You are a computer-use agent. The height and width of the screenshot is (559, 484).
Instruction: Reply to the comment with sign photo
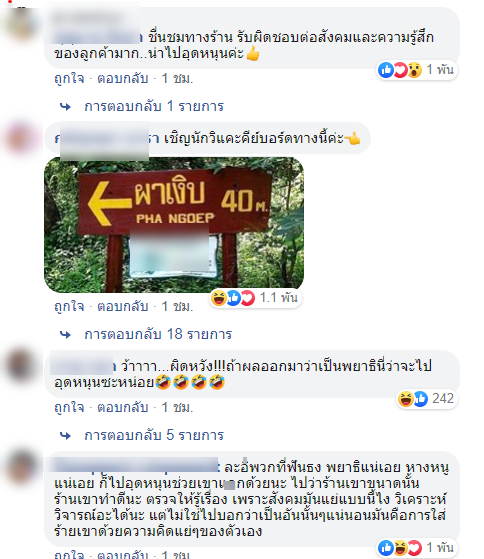point(123,306)
